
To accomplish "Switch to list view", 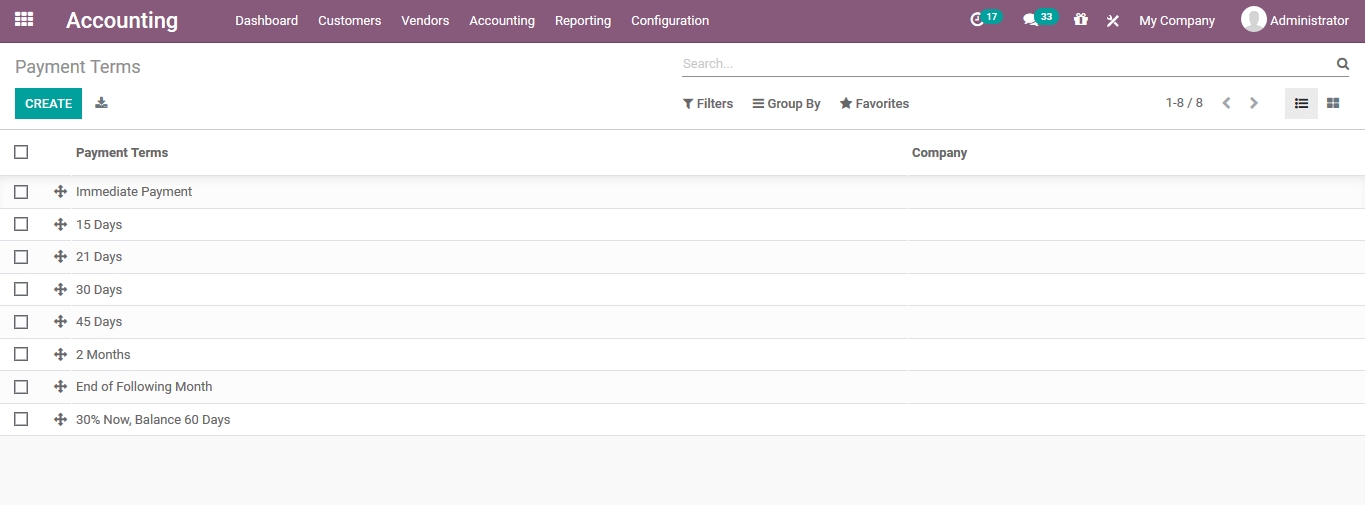I will [1301, 103].
